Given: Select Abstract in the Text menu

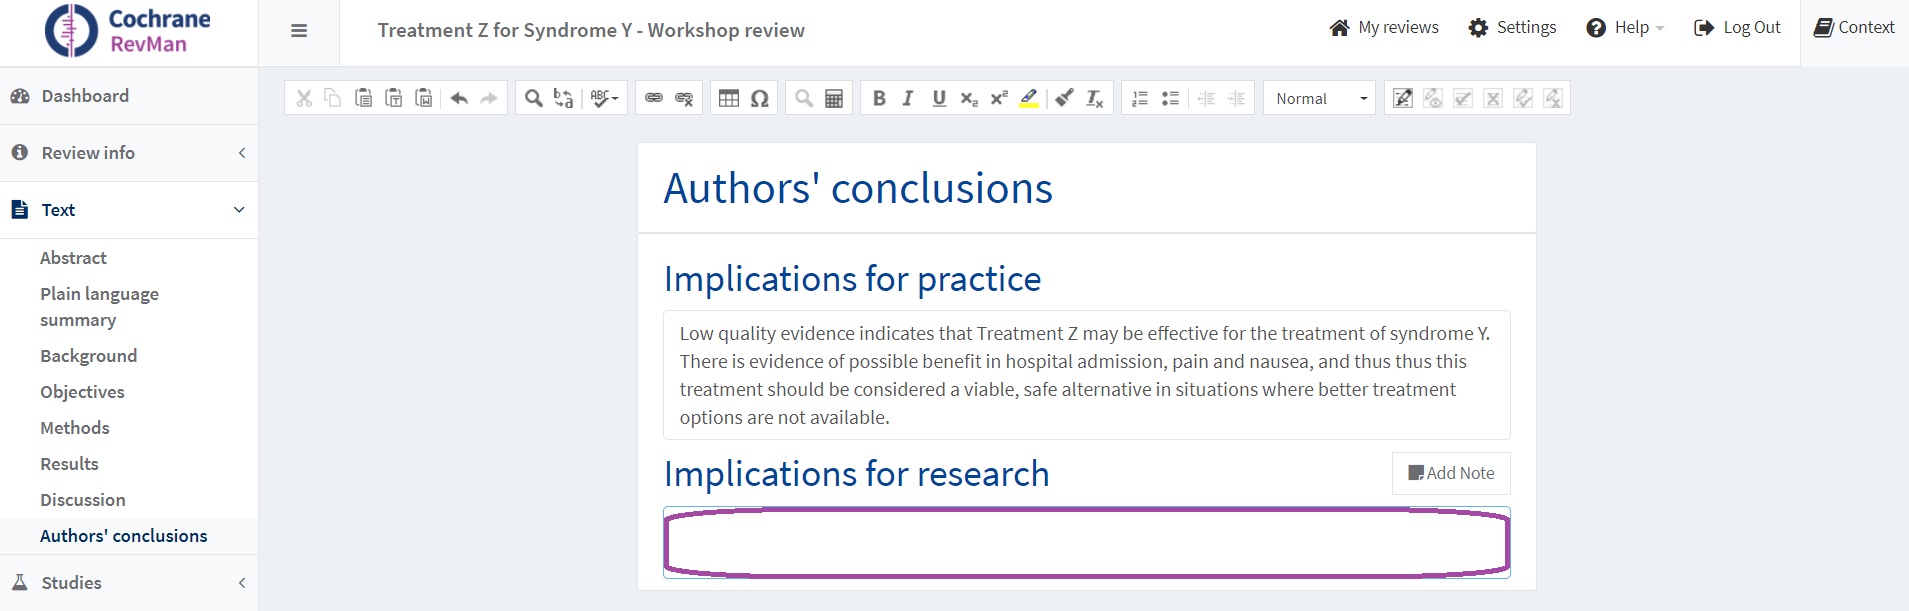Looking at the screenshot, I should (x=73, y=258).
